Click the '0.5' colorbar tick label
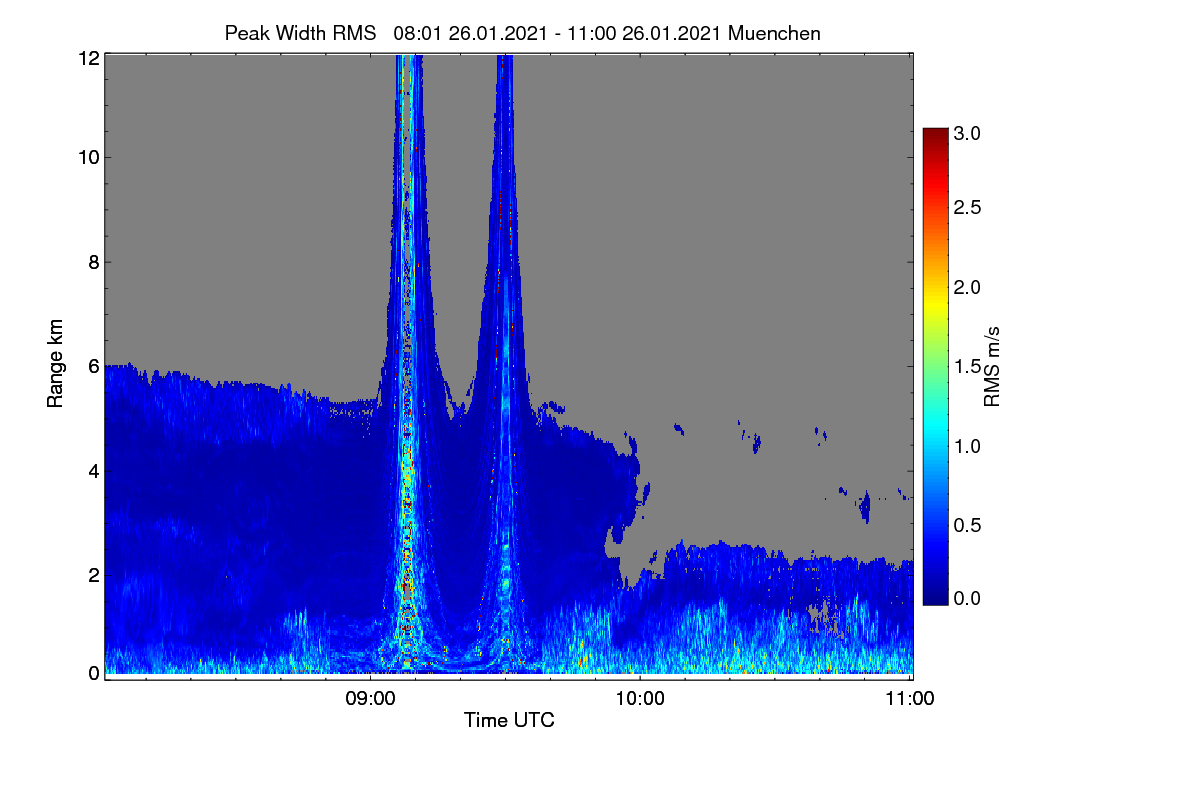Viewport: 1200px width, 800px height. tap(968, 525)
